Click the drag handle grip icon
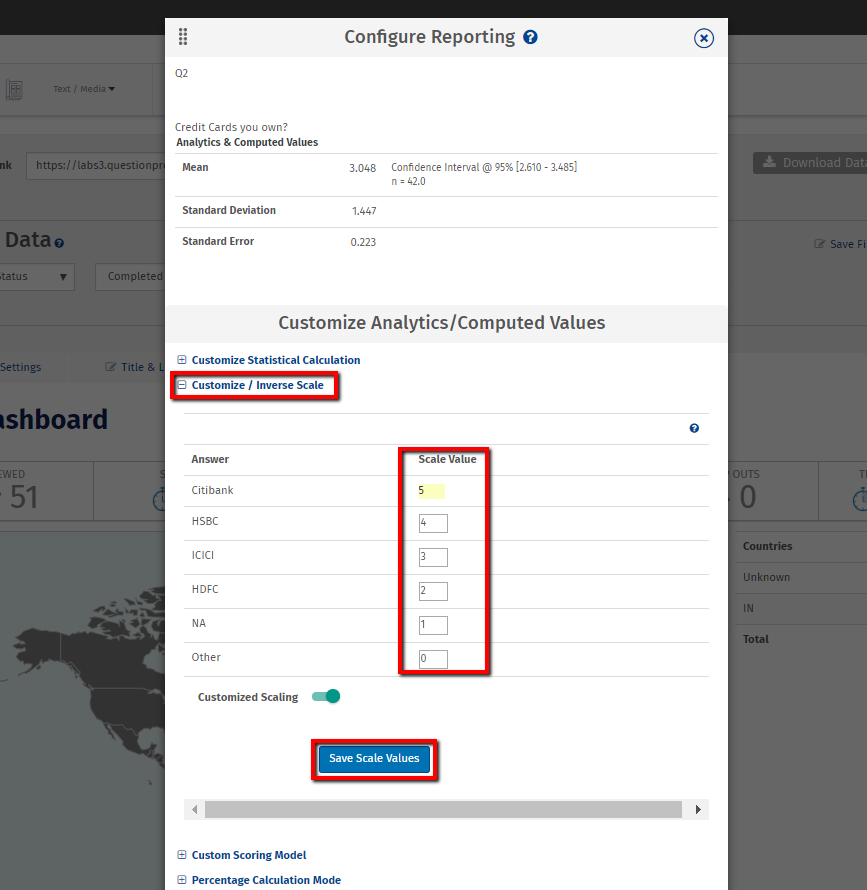This screenshot has height=890, width=867. pos(183,37)
